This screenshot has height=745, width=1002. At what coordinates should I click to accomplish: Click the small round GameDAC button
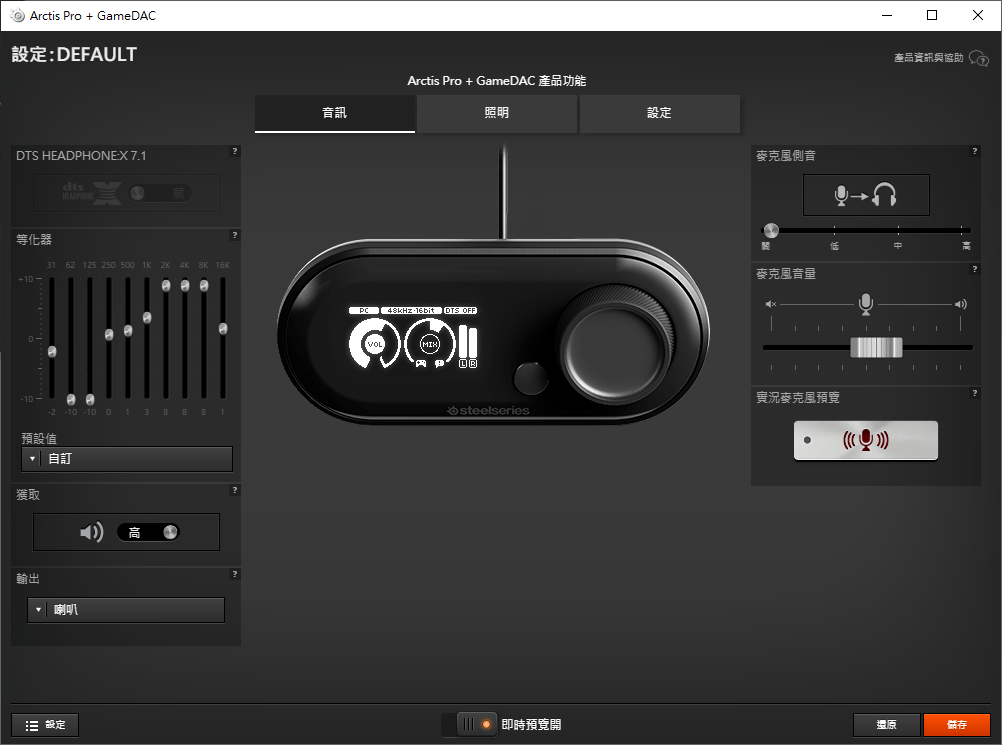point(530,378)
